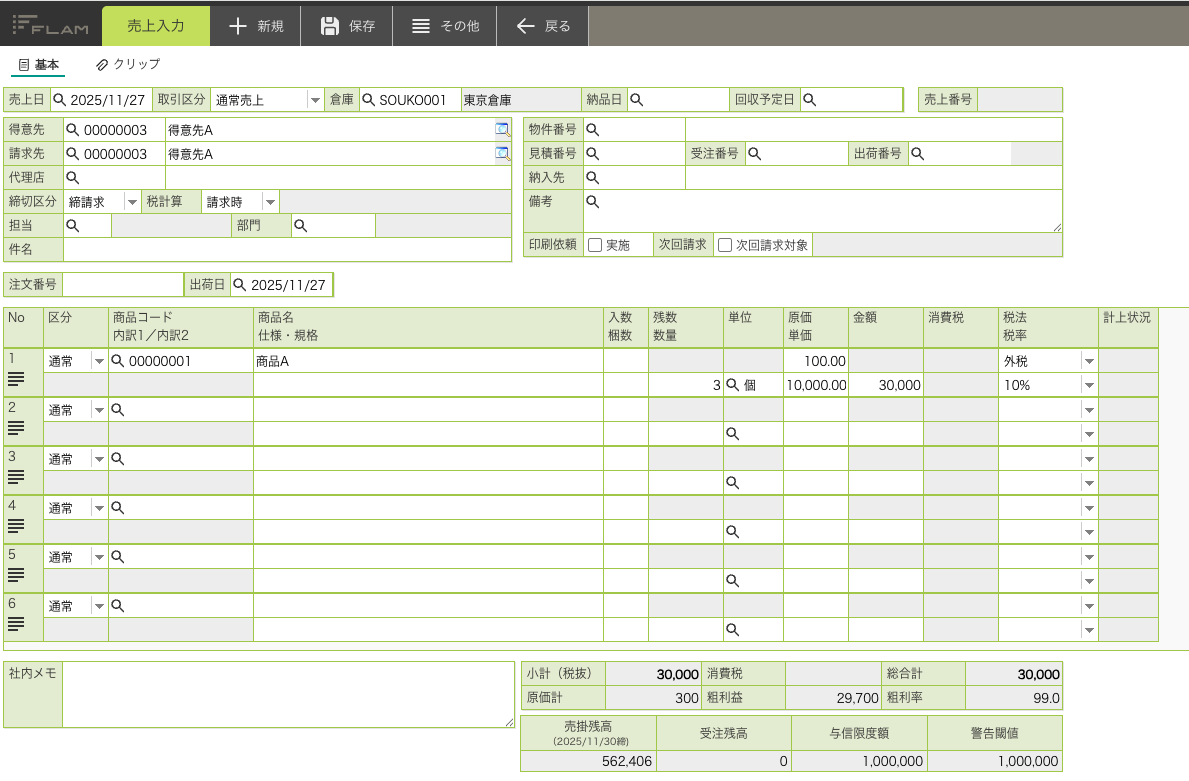Screen dimensions: 1189x781
Task: Search product code in row 2
Action: [118, 410]
